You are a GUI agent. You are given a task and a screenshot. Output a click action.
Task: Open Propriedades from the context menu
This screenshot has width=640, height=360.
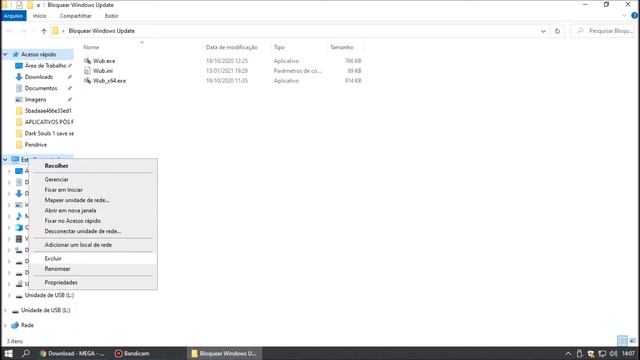[93, 282]
